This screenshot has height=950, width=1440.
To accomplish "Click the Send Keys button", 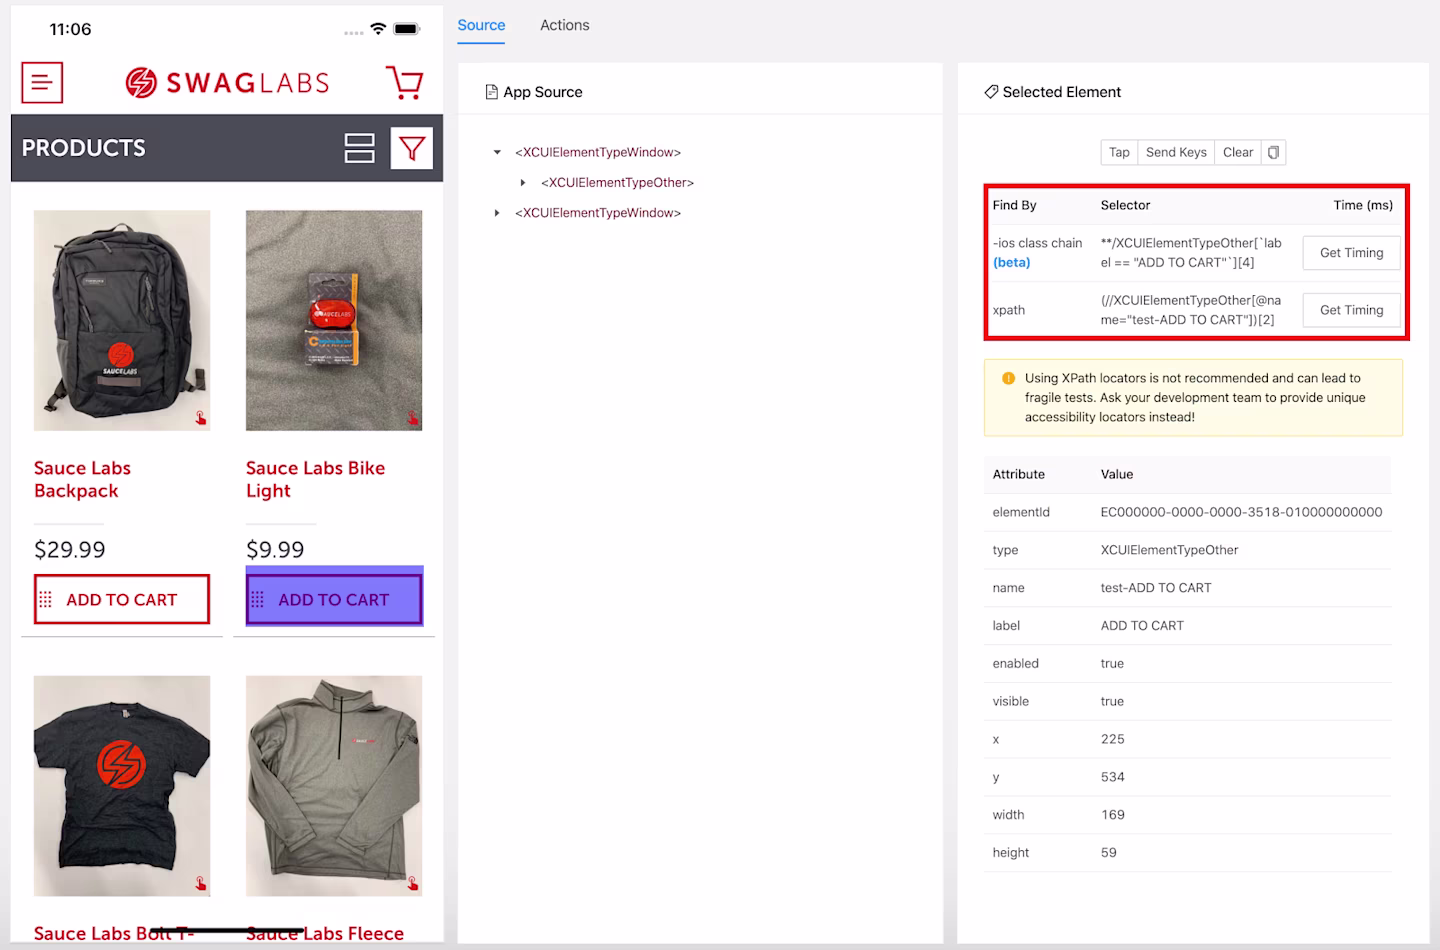I will pos(1176,152).
